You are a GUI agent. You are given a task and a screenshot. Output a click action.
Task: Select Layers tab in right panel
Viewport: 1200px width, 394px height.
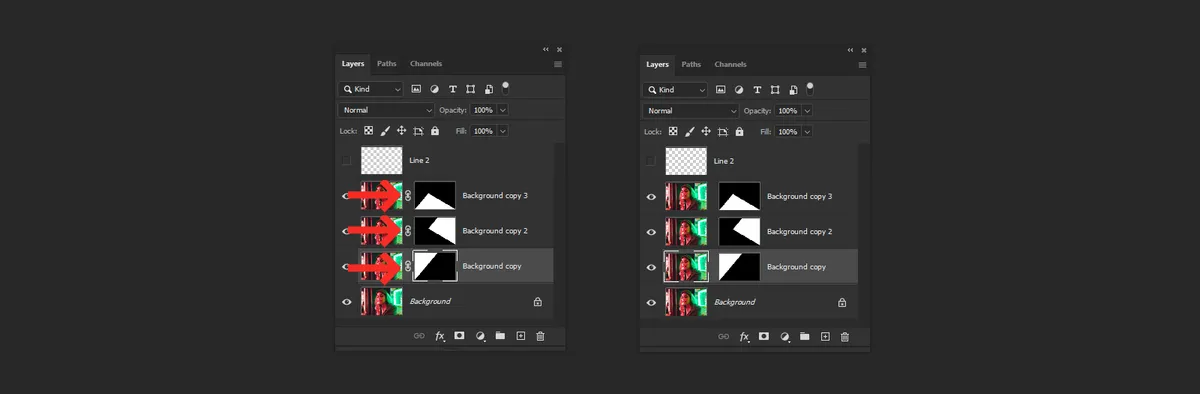657,64
